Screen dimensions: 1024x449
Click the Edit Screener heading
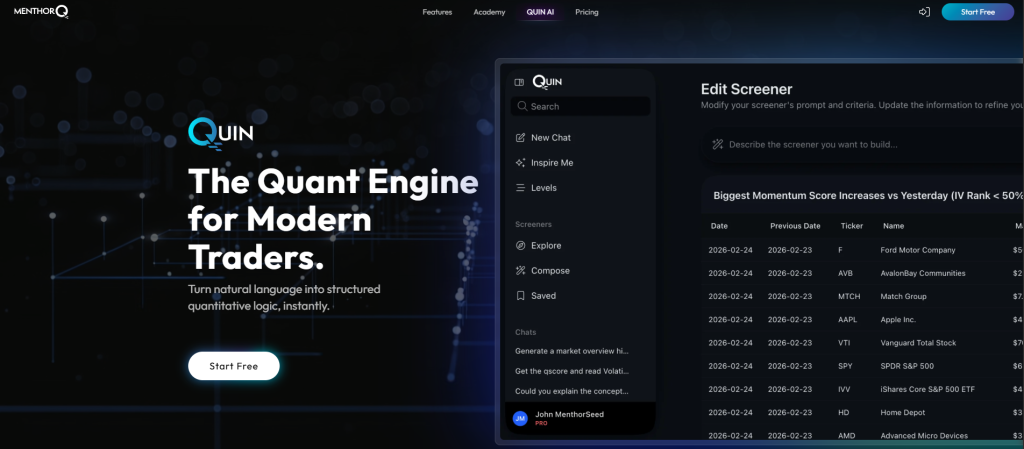tap(746, 89)
